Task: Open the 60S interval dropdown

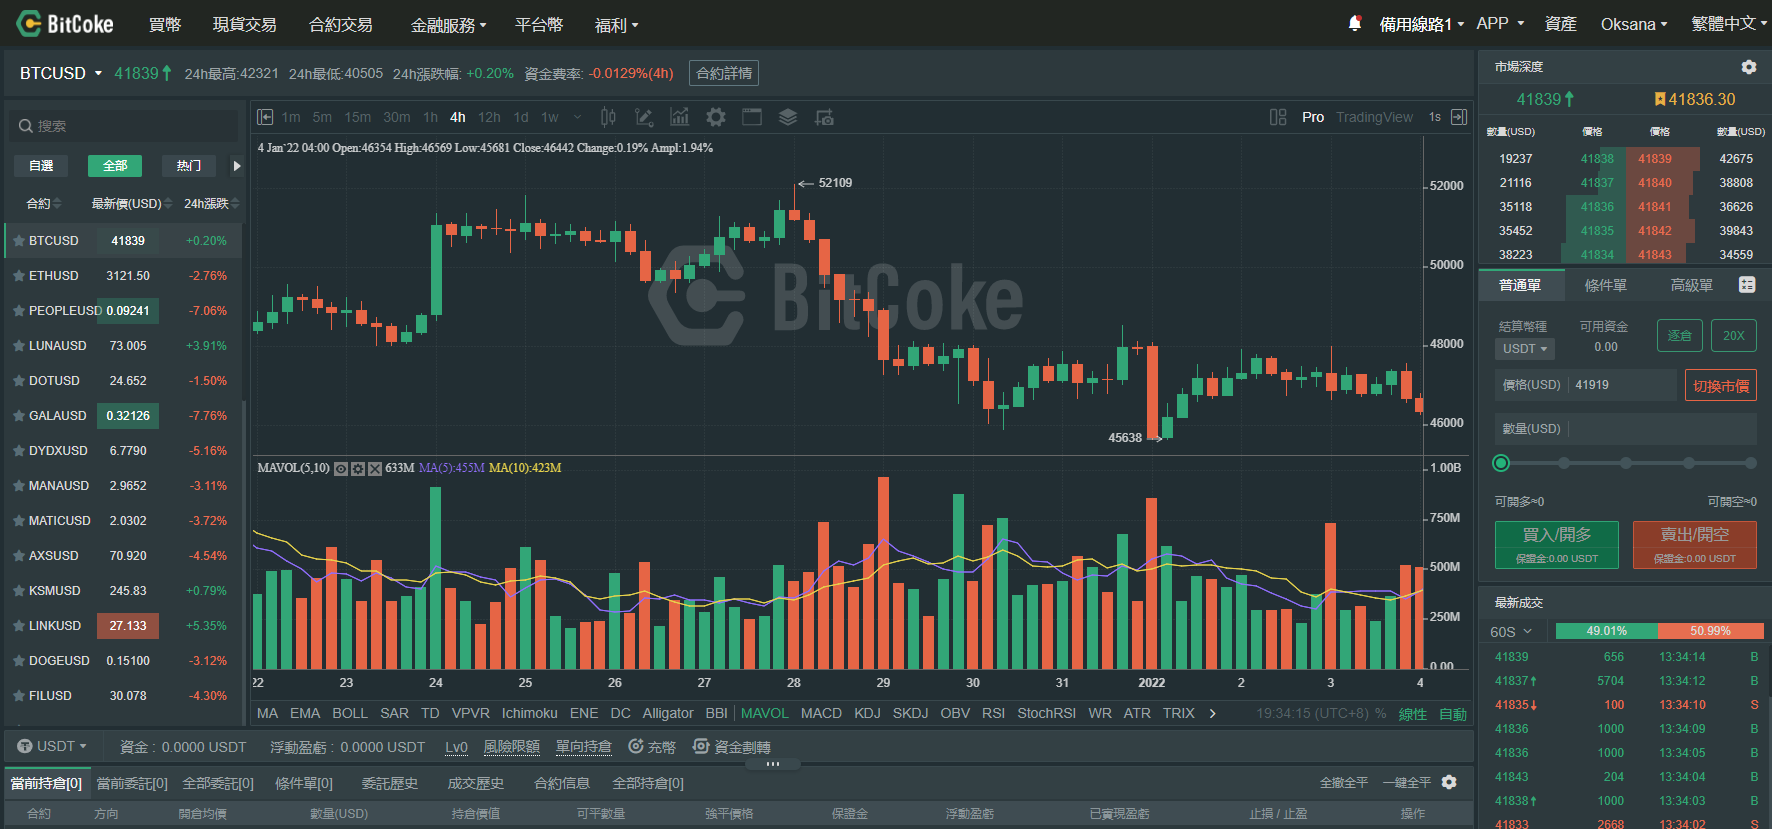Action: (x=1511, y=631)
